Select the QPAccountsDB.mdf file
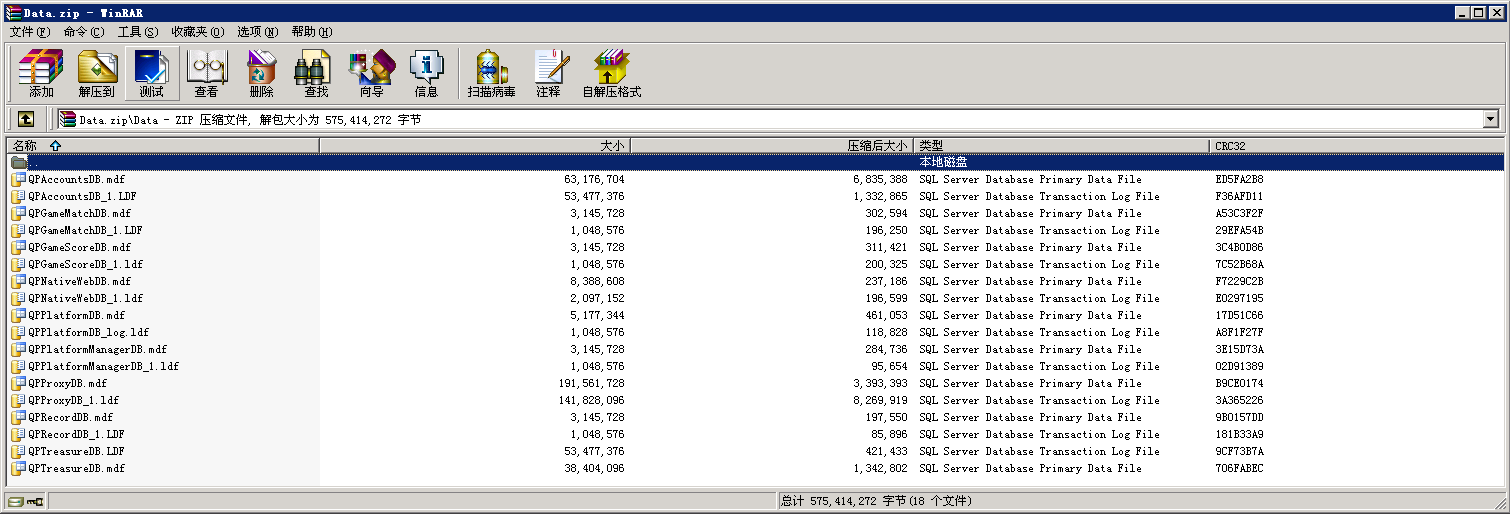The width and height of the screenshot is (1510, 514). tap(76, 180)
